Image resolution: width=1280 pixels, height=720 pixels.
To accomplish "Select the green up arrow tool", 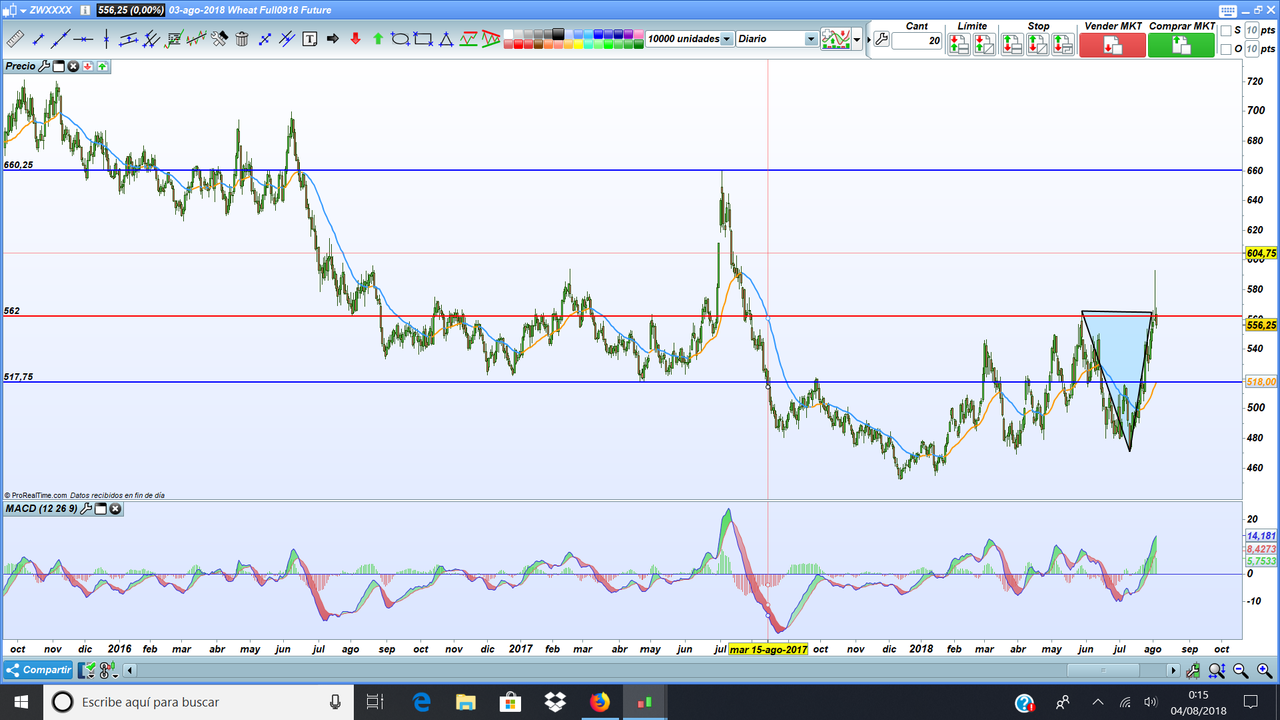I will (x=378, y=39).
